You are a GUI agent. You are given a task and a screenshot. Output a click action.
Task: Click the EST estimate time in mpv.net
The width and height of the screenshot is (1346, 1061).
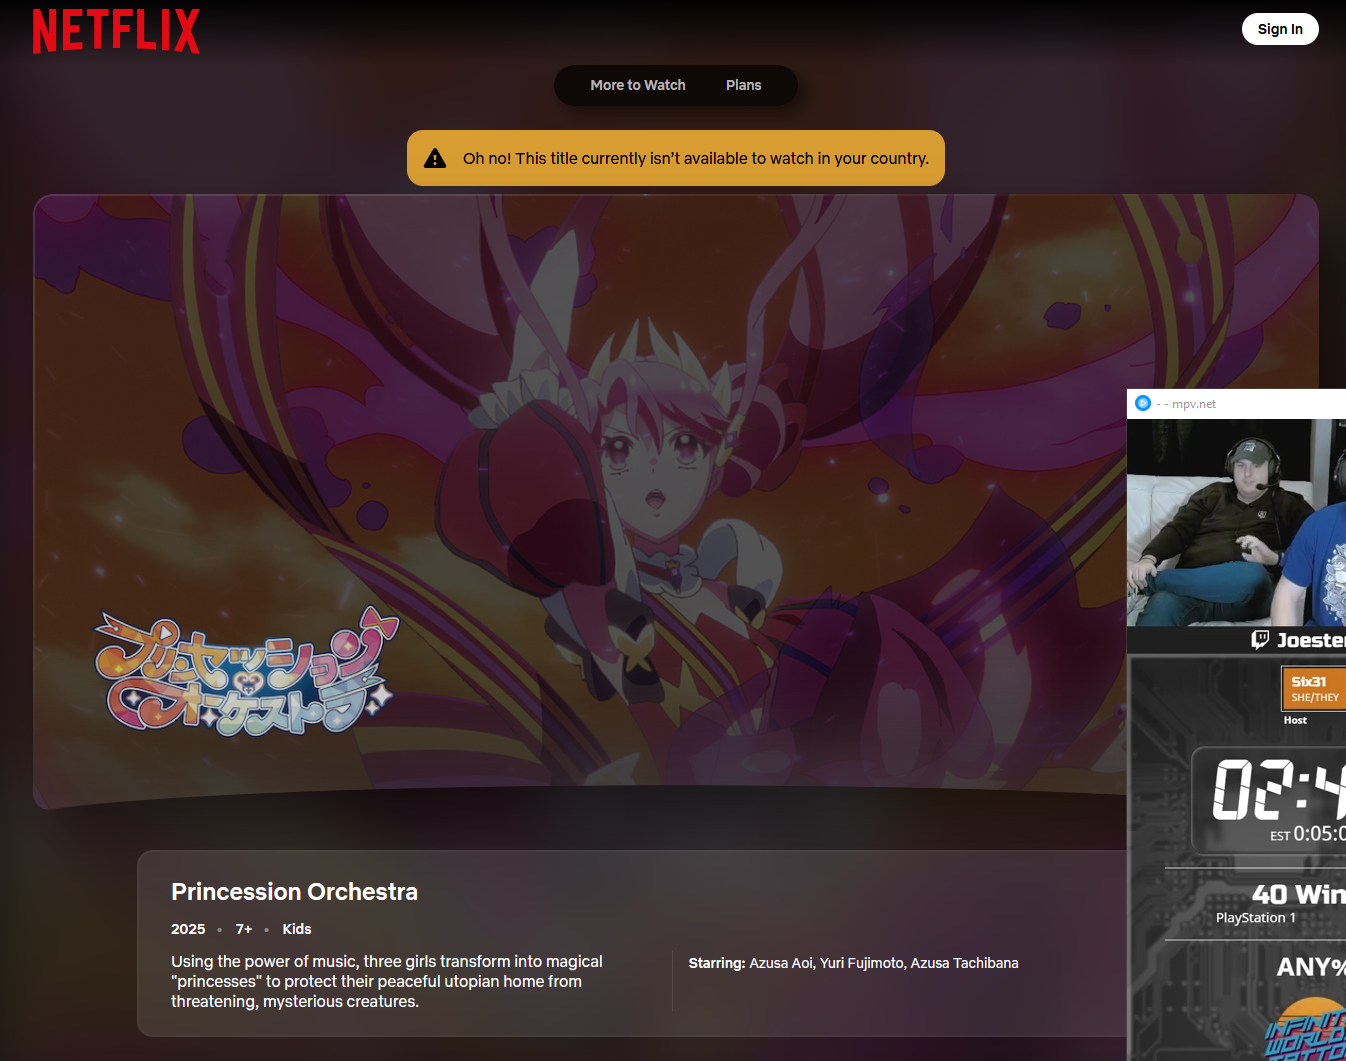[x=1308, y=834]
